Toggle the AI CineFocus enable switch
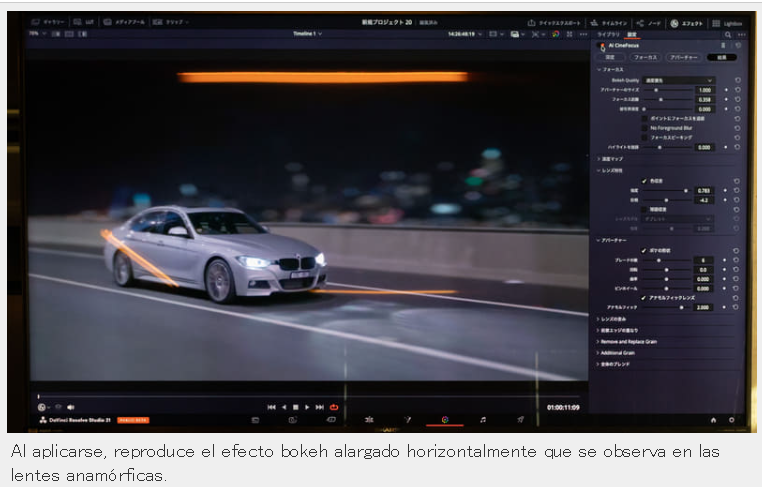The image size is (762, 487). pos(602,46)
